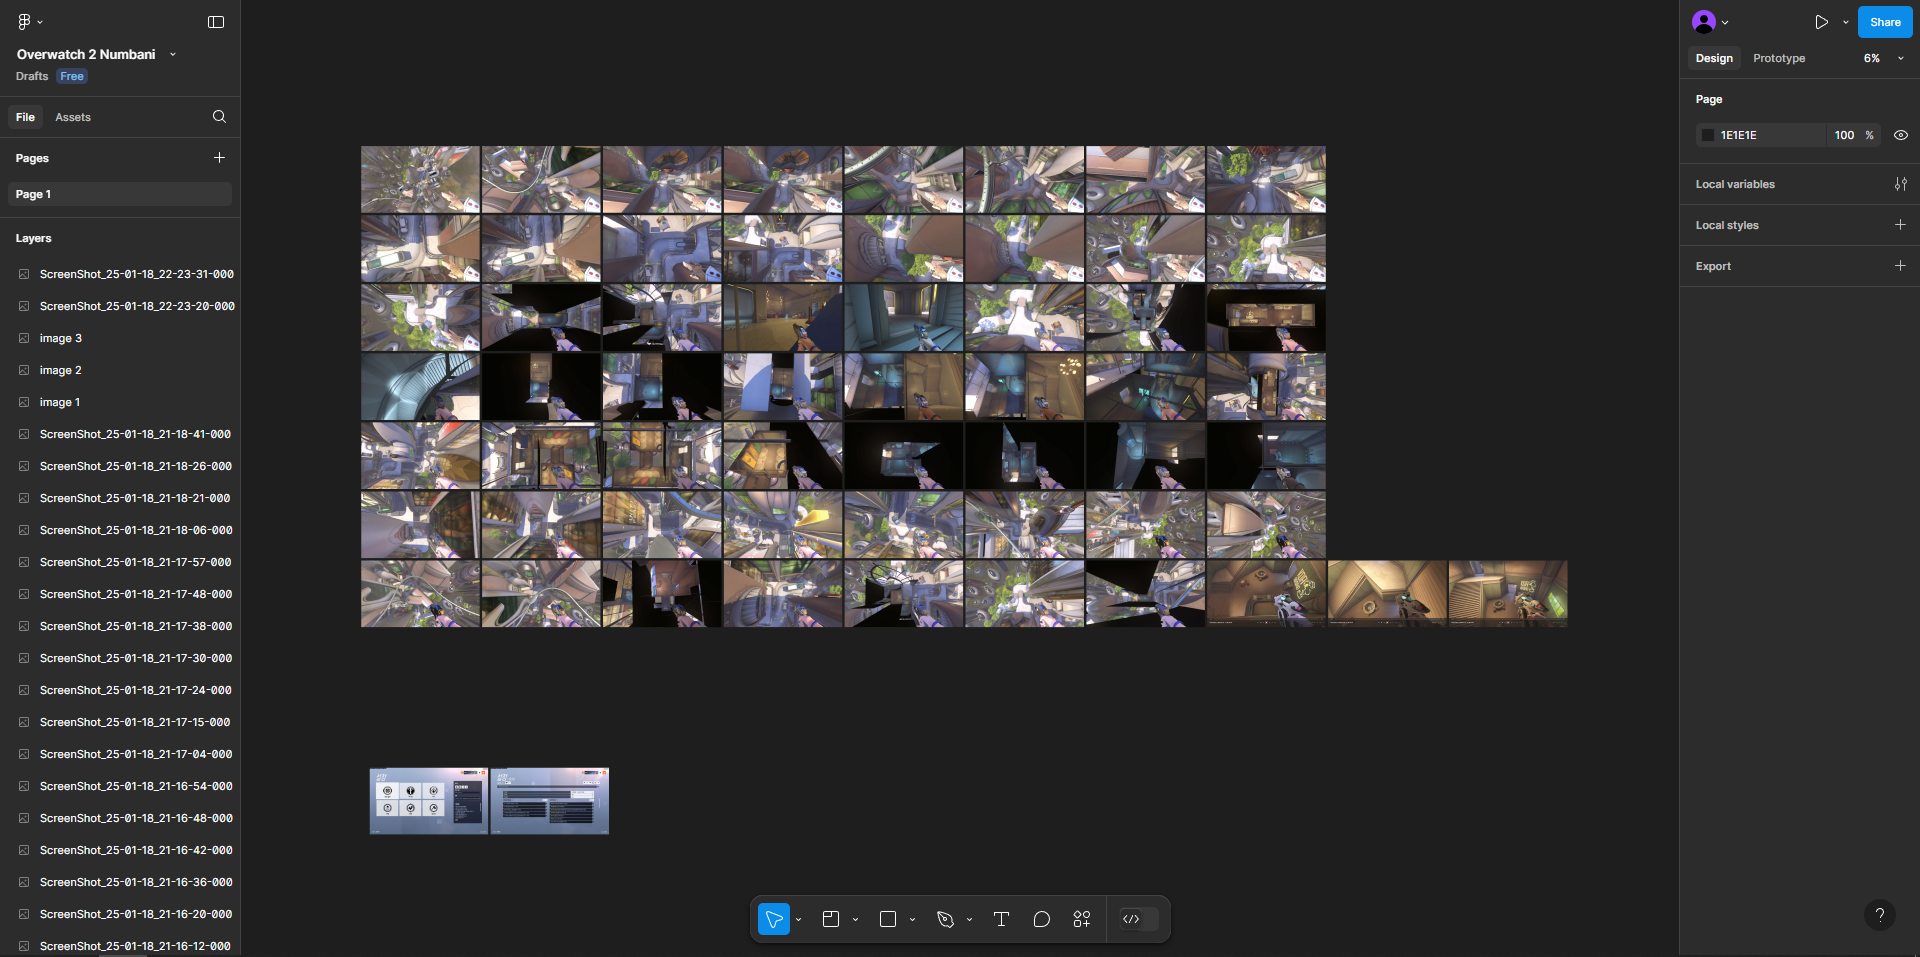Viewport: 1920px width, 957px height.
Task: Open the Frame tool options chevron
Action: coord(856,919)
